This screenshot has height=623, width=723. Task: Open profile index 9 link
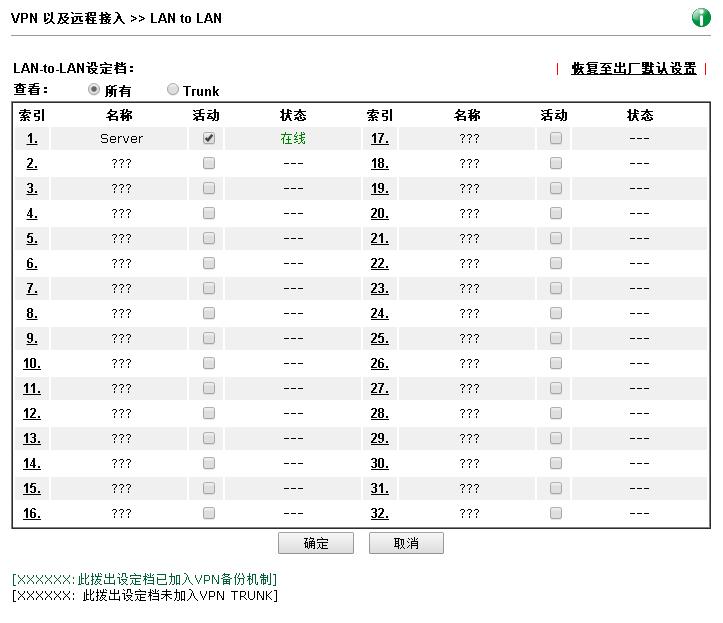pos(32,338)
